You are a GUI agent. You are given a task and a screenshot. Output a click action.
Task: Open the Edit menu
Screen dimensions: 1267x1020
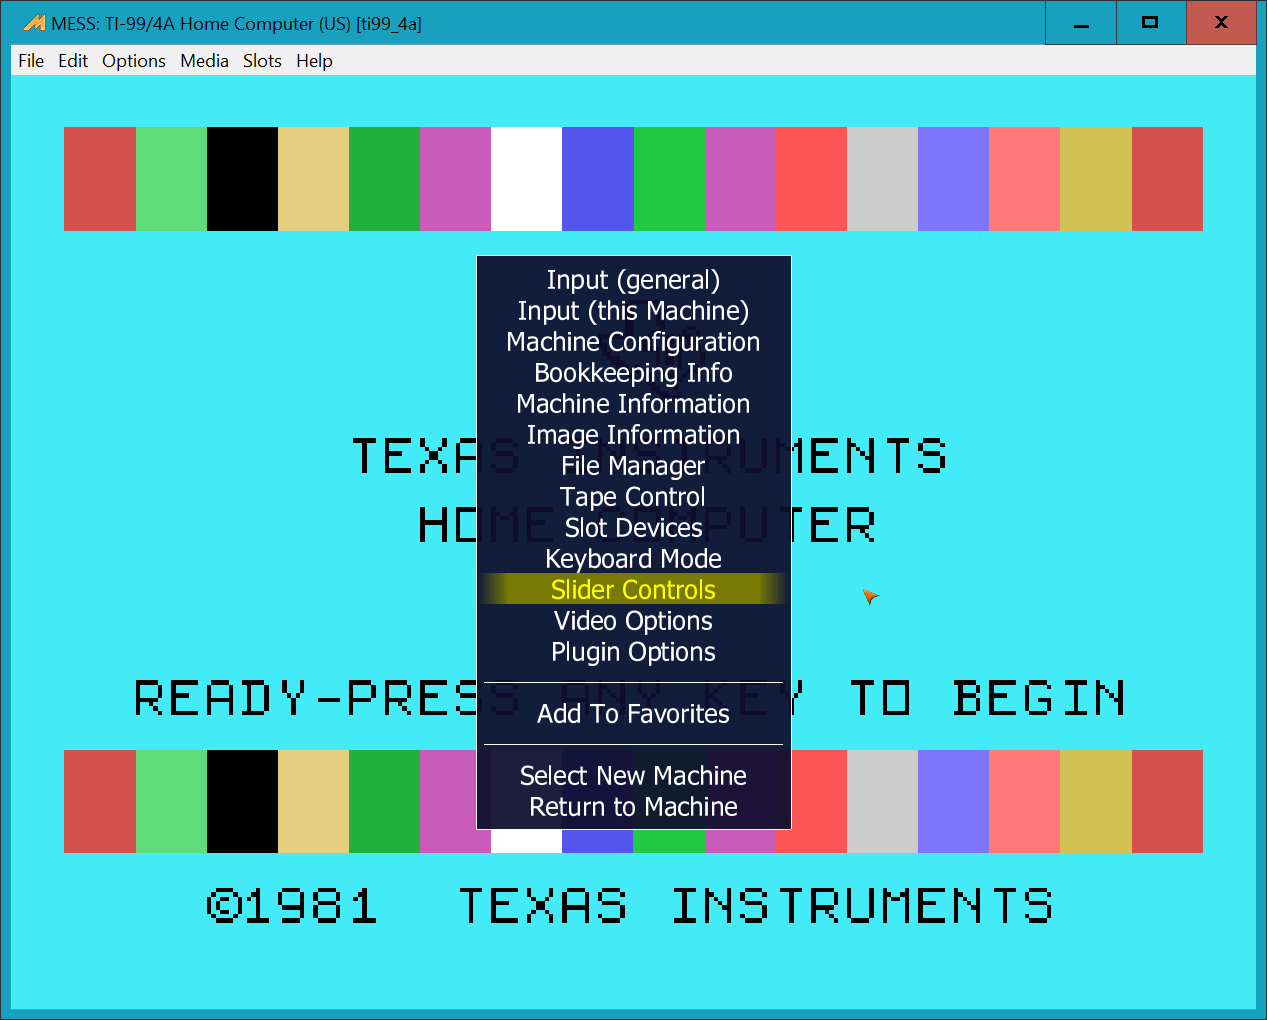tap(73, 61)
